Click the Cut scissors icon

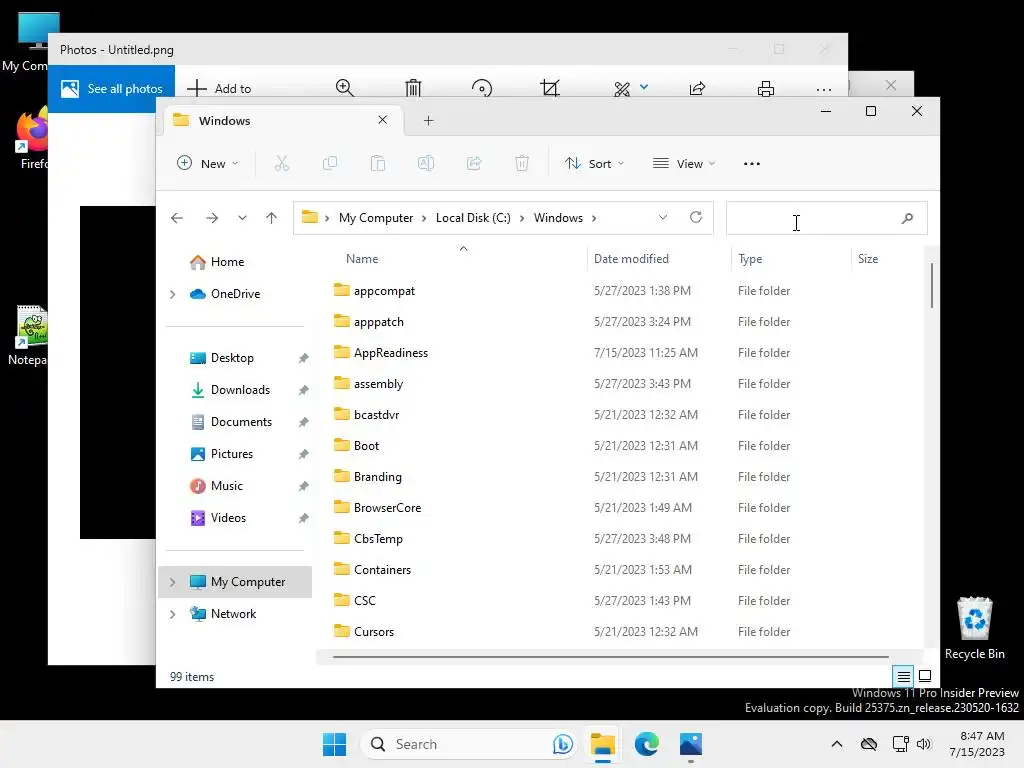click(281, 163)
